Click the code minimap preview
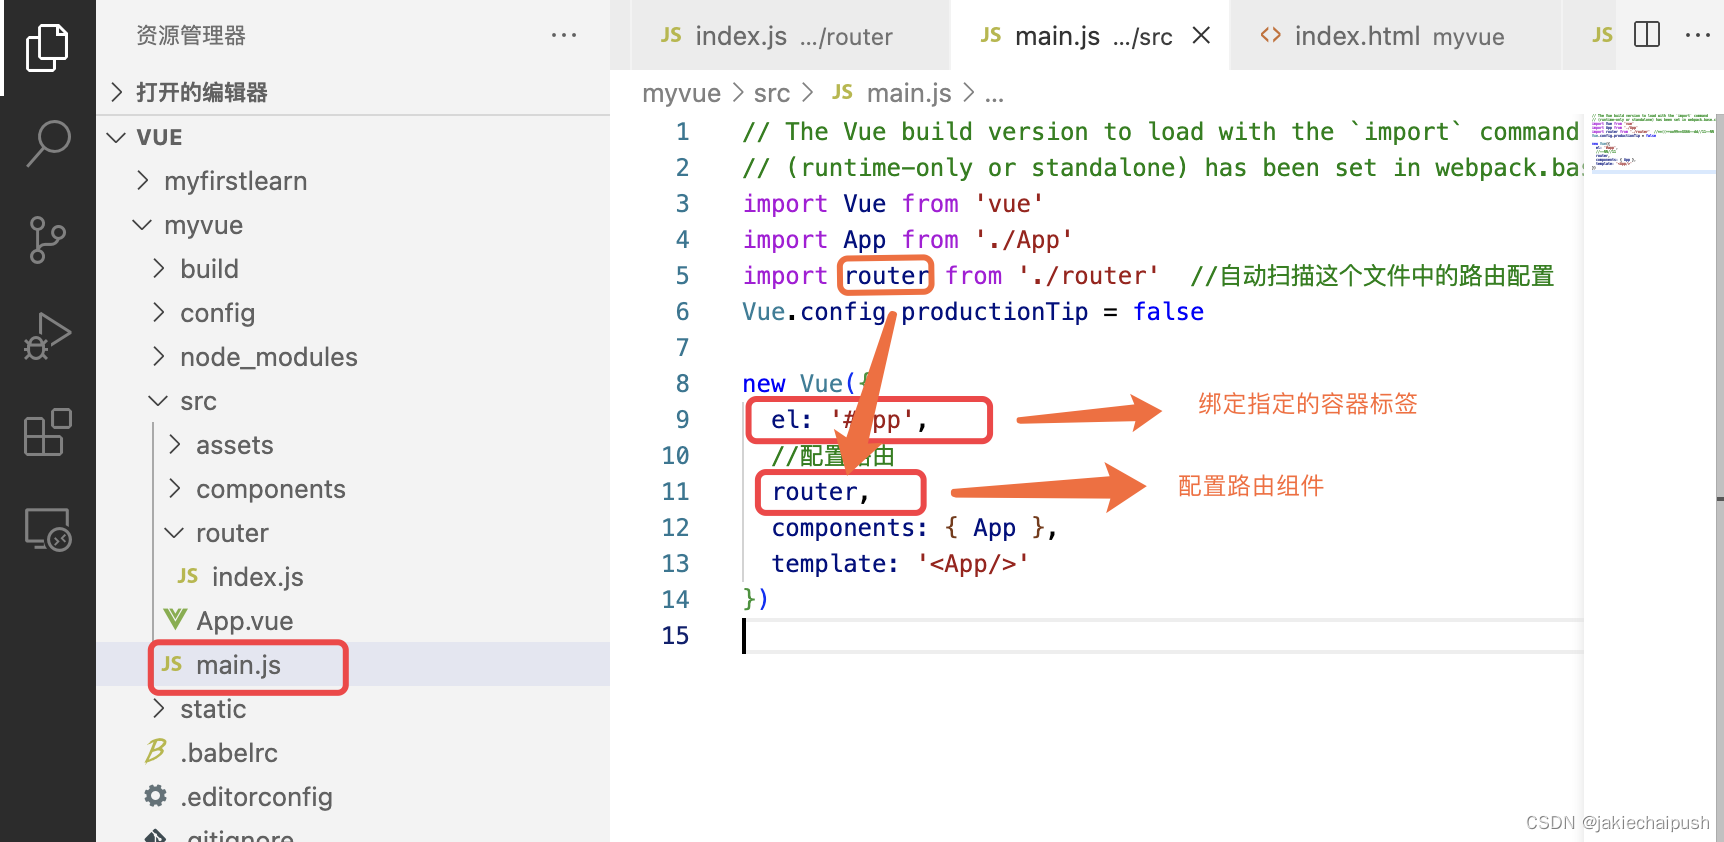The image size is (1724, 842). [x=1652, y=142]
